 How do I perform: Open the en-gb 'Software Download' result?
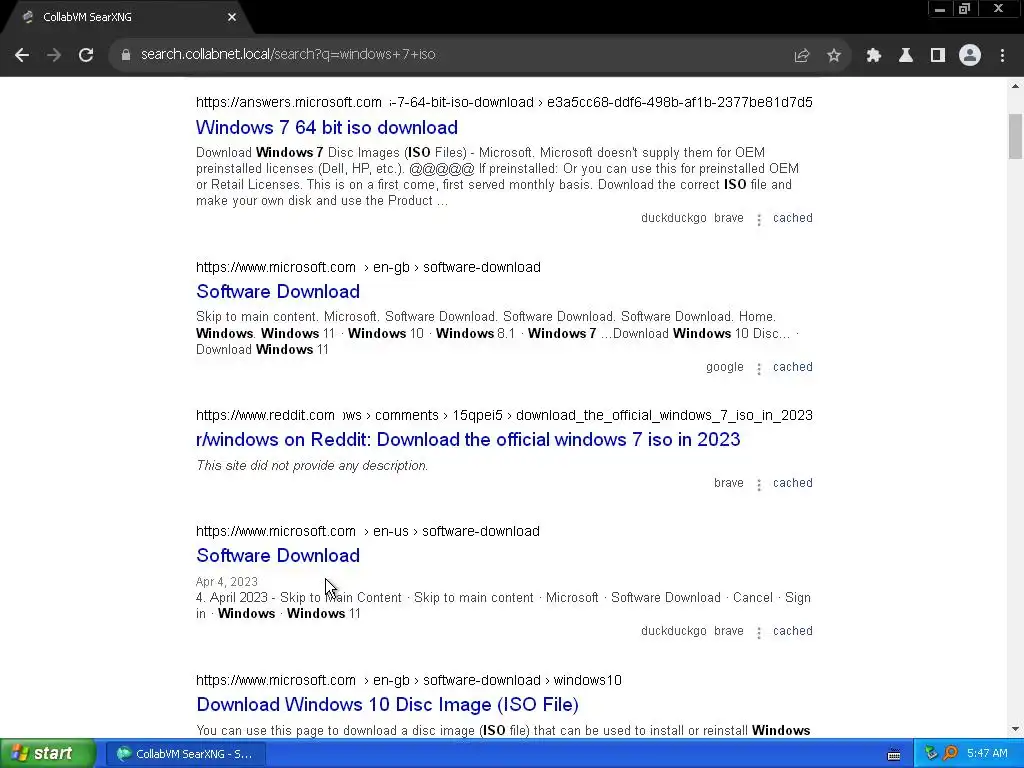[278, 291]
